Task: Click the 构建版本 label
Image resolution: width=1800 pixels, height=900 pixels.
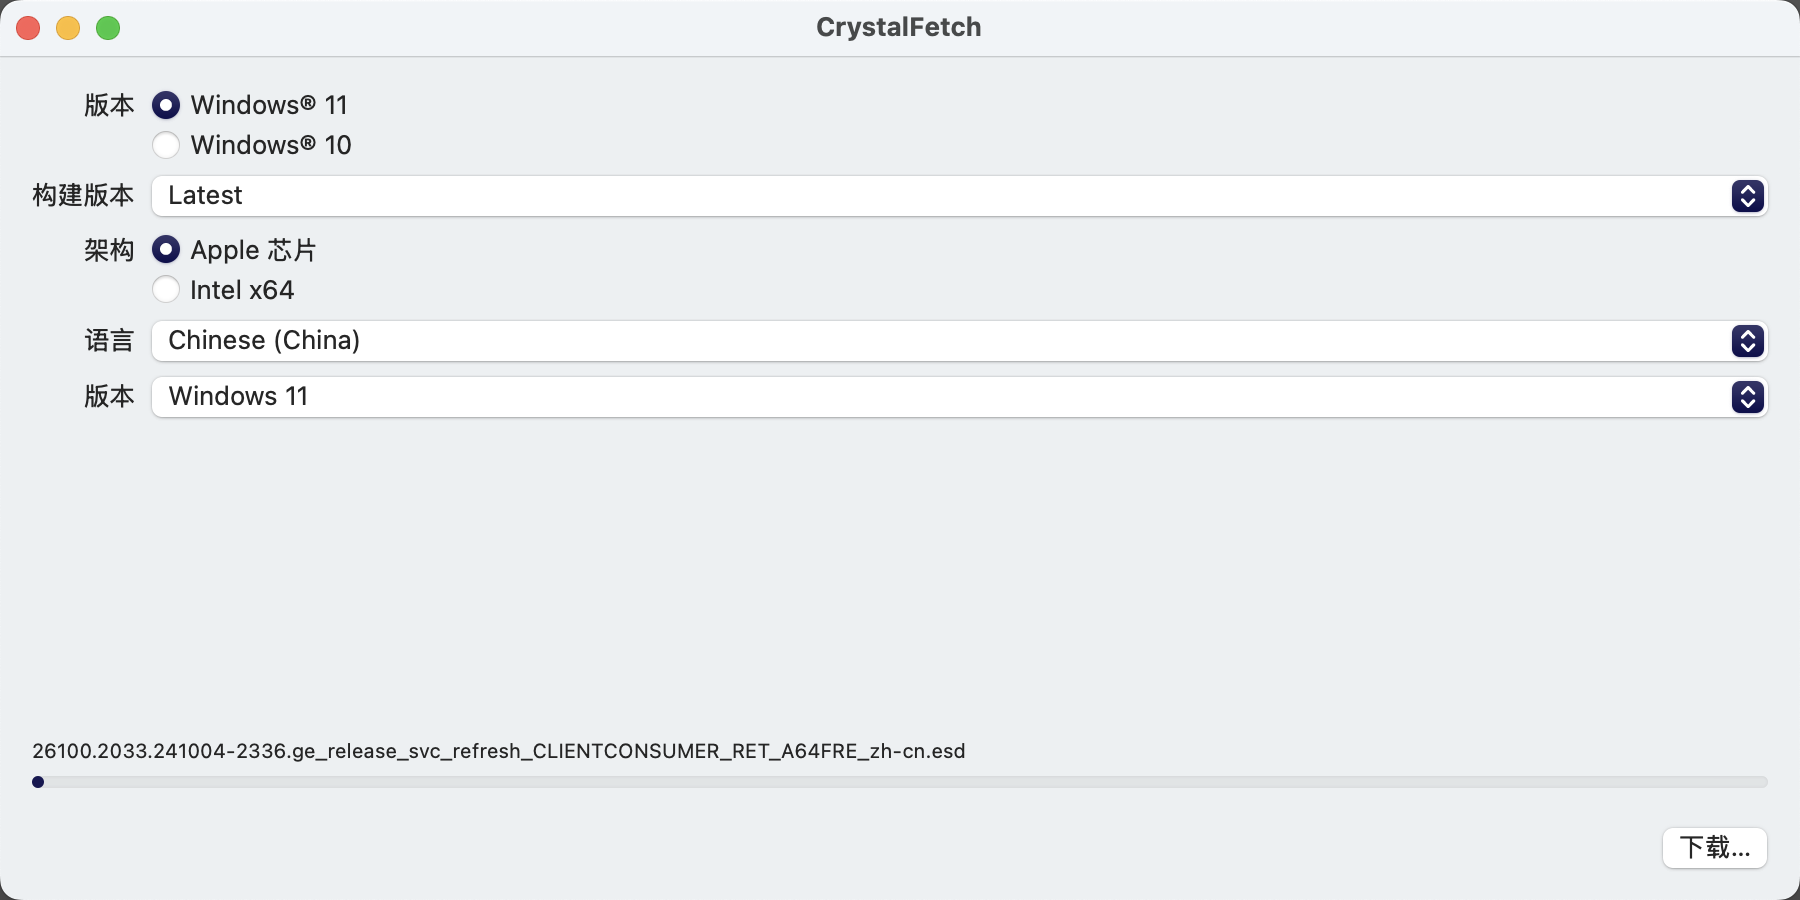Action: 83,195
